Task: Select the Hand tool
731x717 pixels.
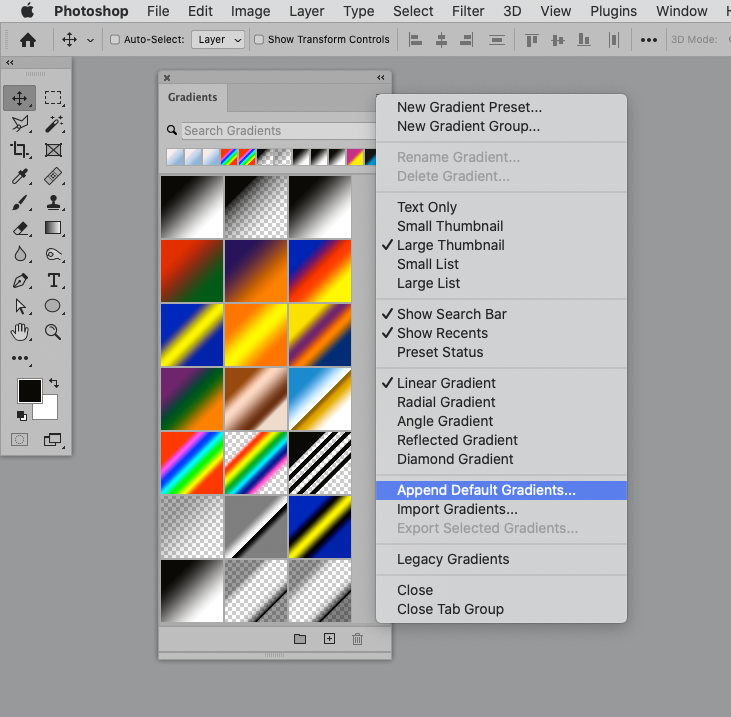Action: [20, 332]
